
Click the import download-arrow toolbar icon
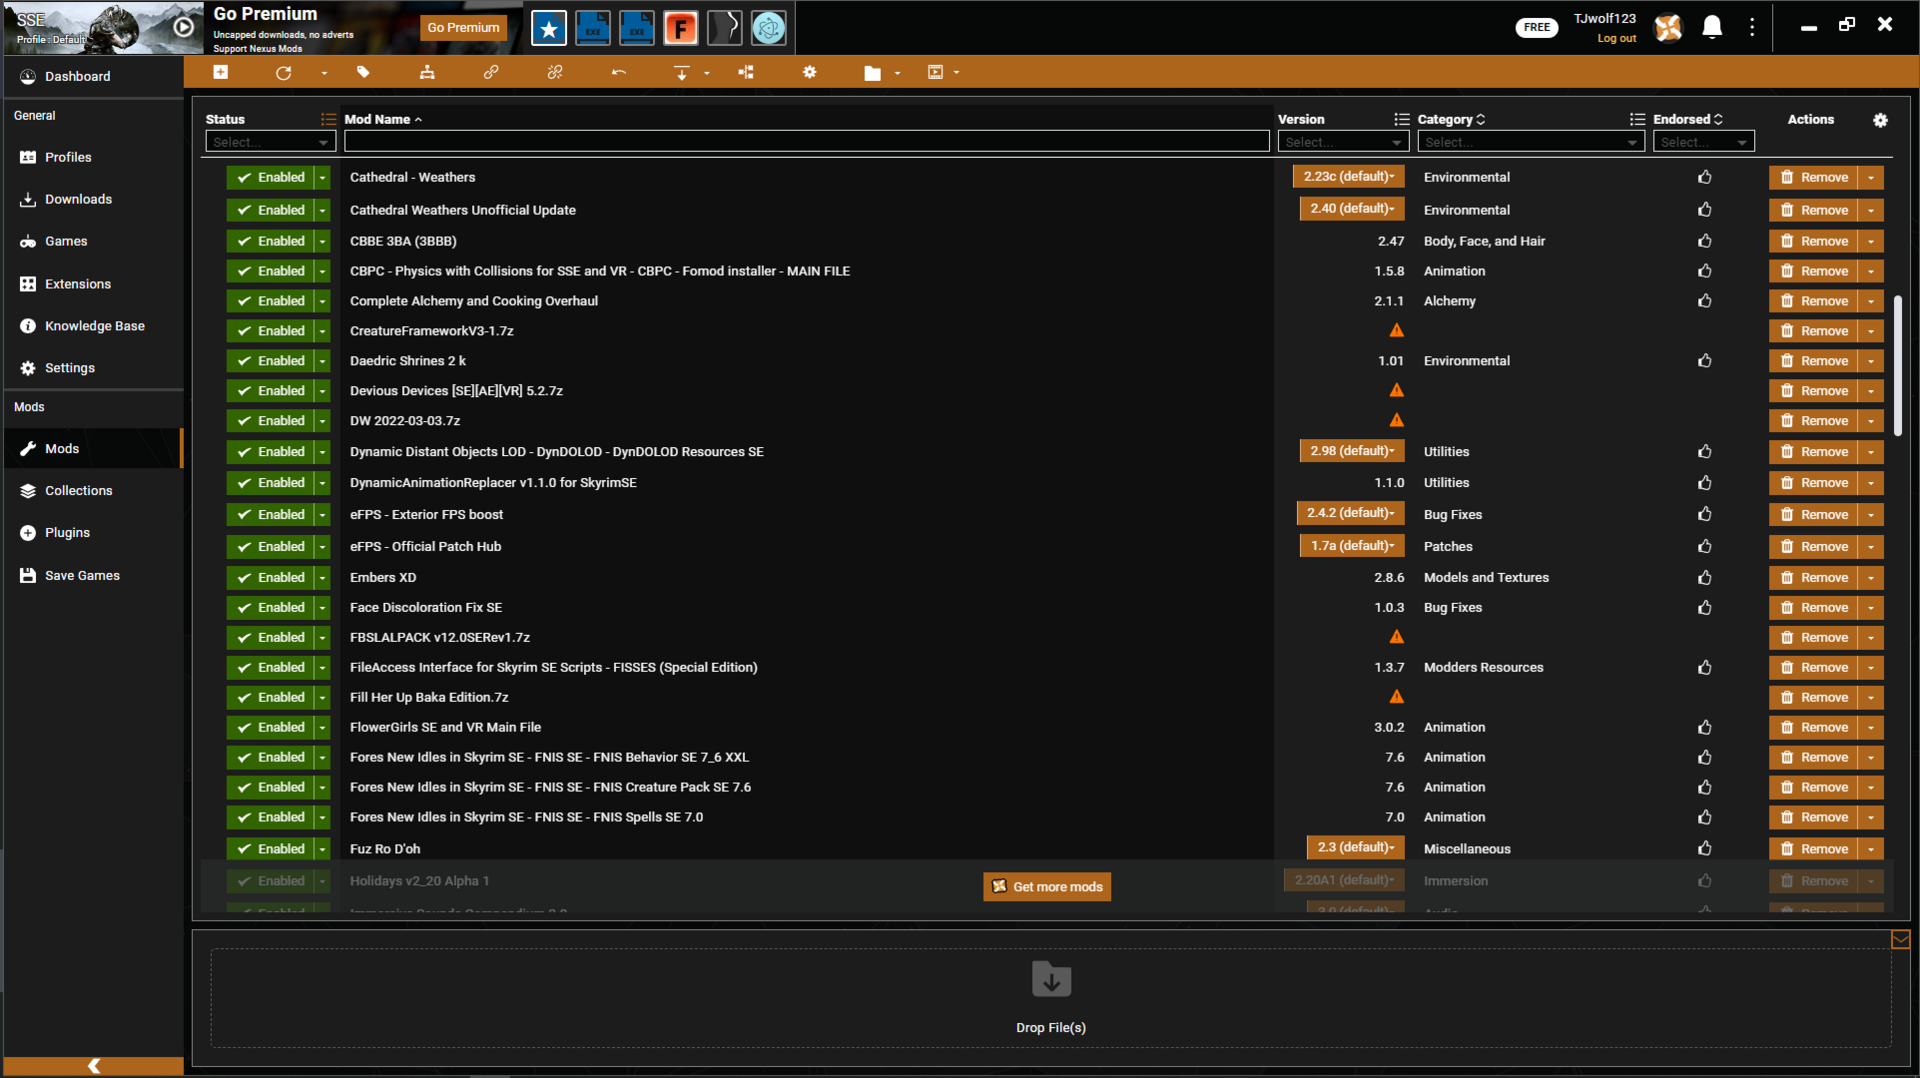tap(682, 72)
